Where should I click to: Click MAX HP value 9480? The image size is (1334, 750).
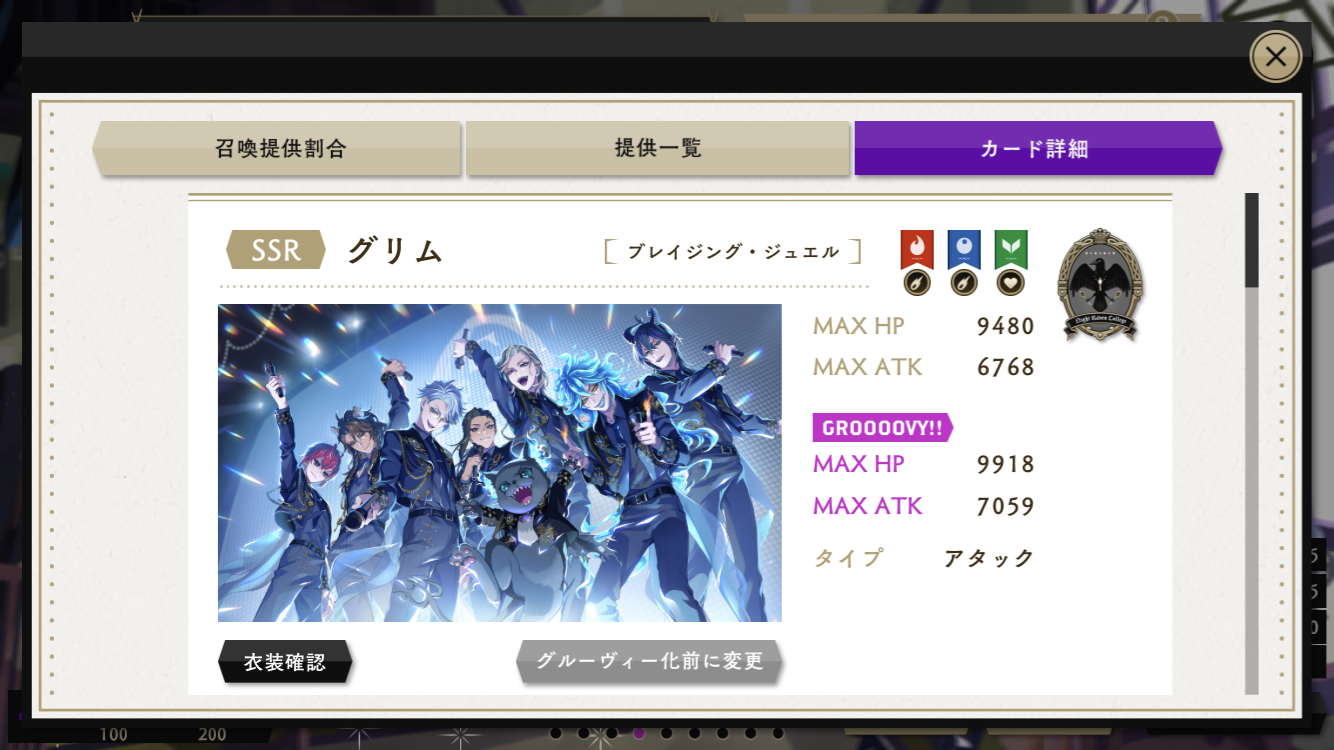[1006, 326]
